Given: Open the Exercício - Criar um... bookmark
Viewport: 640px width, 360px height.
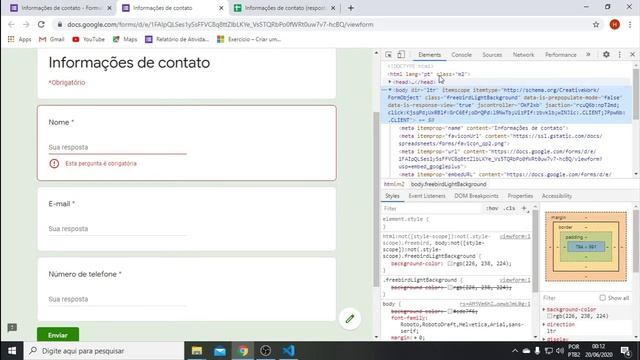Looking at the screenshot, I should (x=249, y=39).
